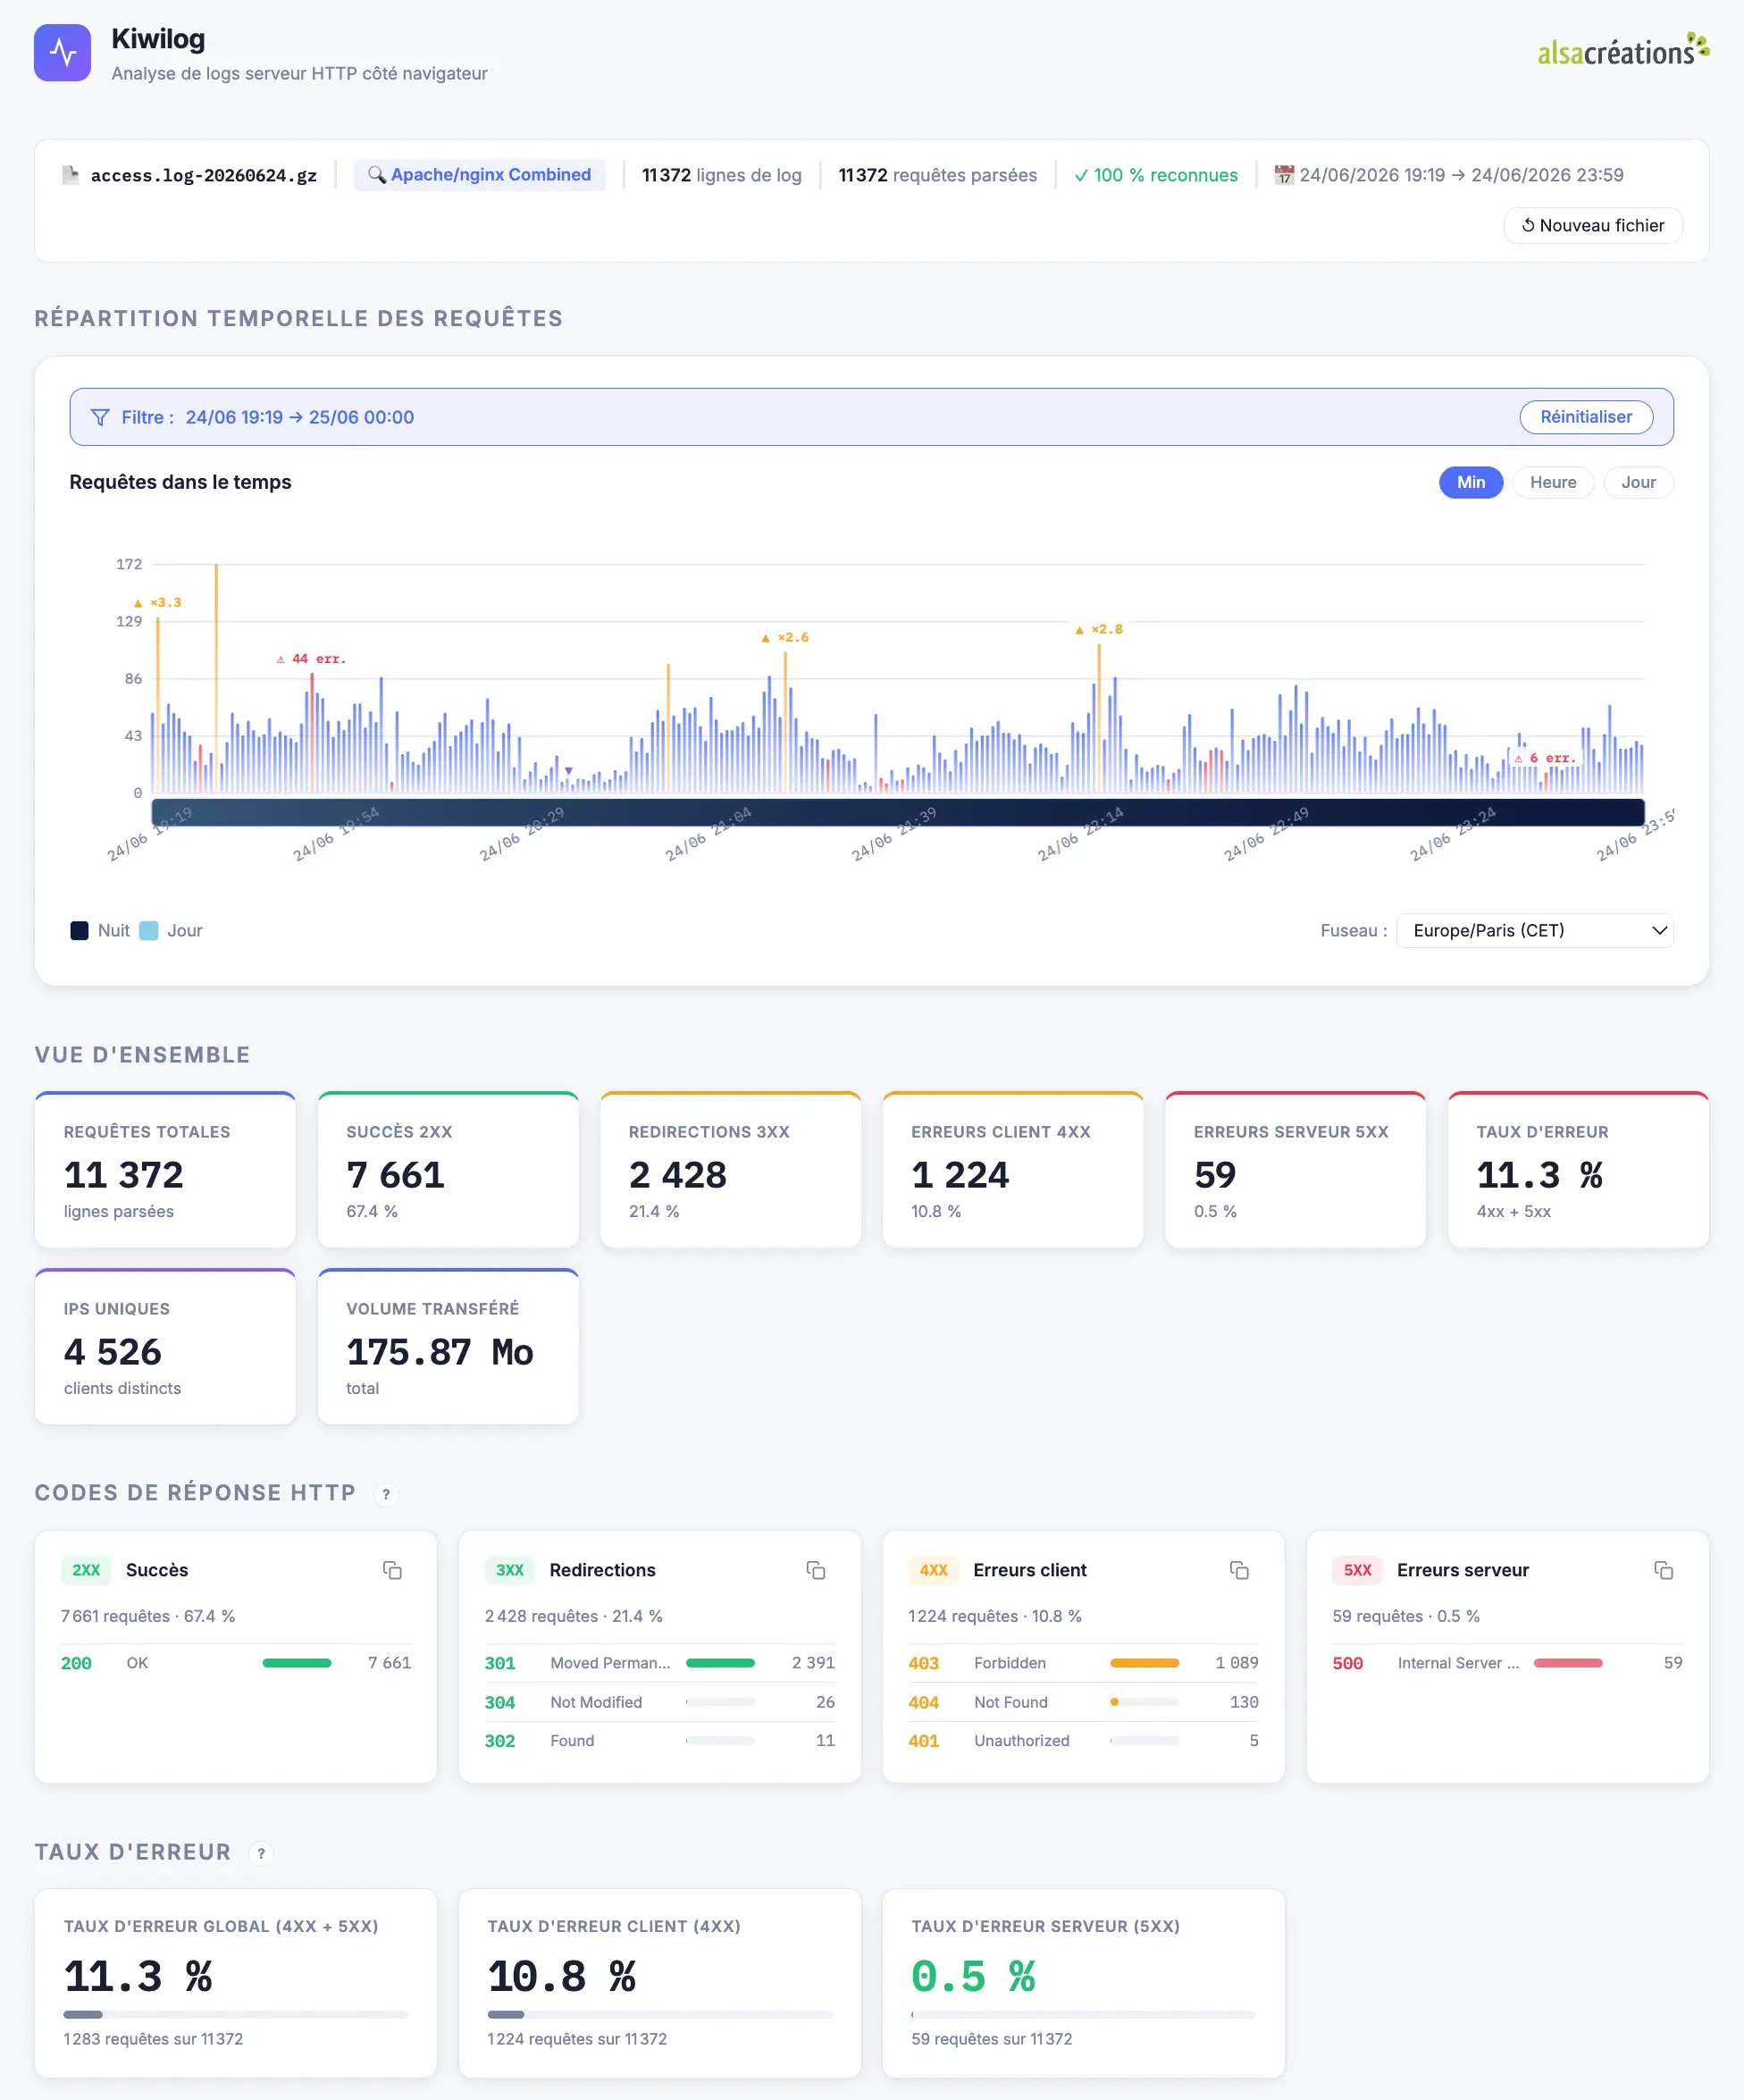Open the Fuseau timezone dropdown
This screenshot has width=1744, height=2100.
pos(1534,930)
